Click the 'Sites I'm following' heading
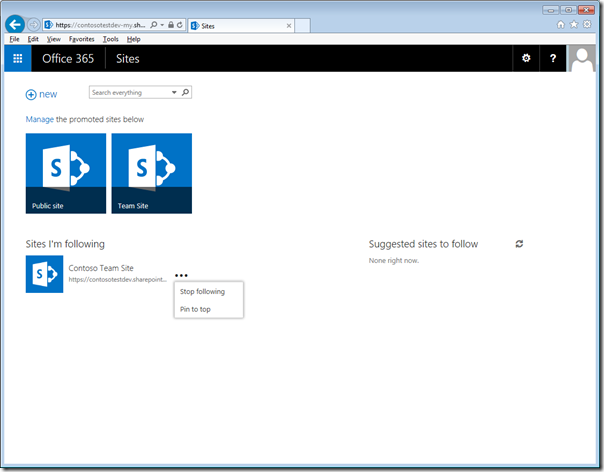Viewport: 604px width, 472px height. click(65, 244)
